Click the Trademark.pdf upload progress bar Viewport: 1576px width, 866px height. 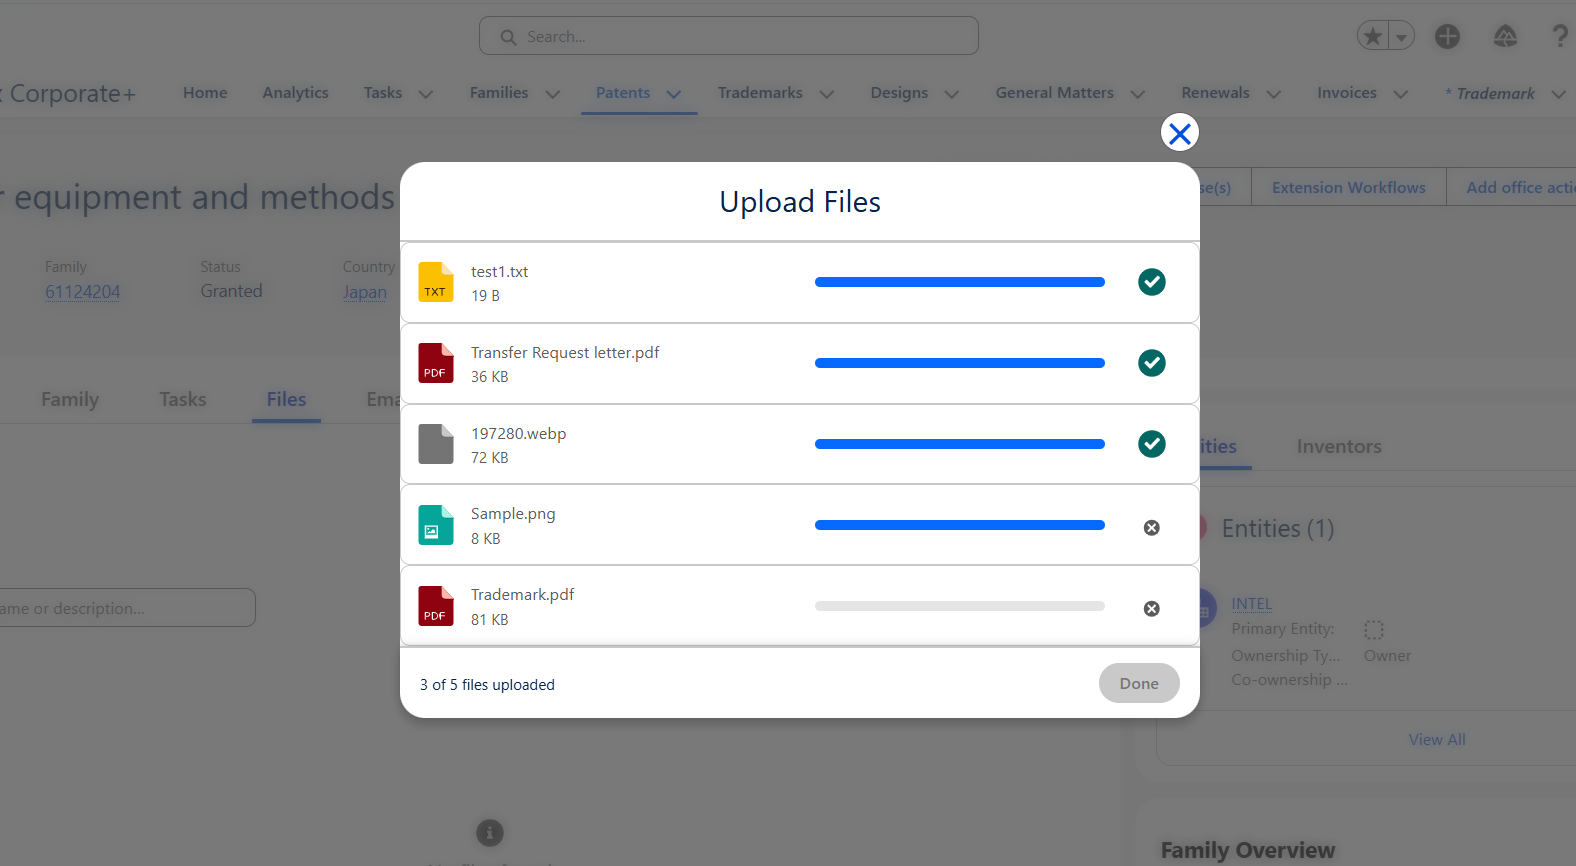click(x=959, y=606)
